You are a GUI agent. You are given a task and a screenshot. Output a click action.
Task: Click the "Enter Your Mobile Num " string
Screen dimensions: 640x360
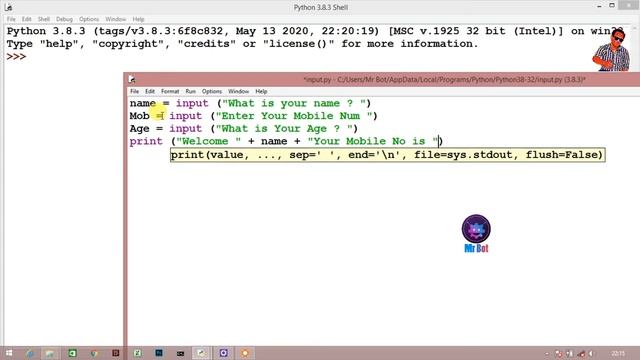pos(293,116)
